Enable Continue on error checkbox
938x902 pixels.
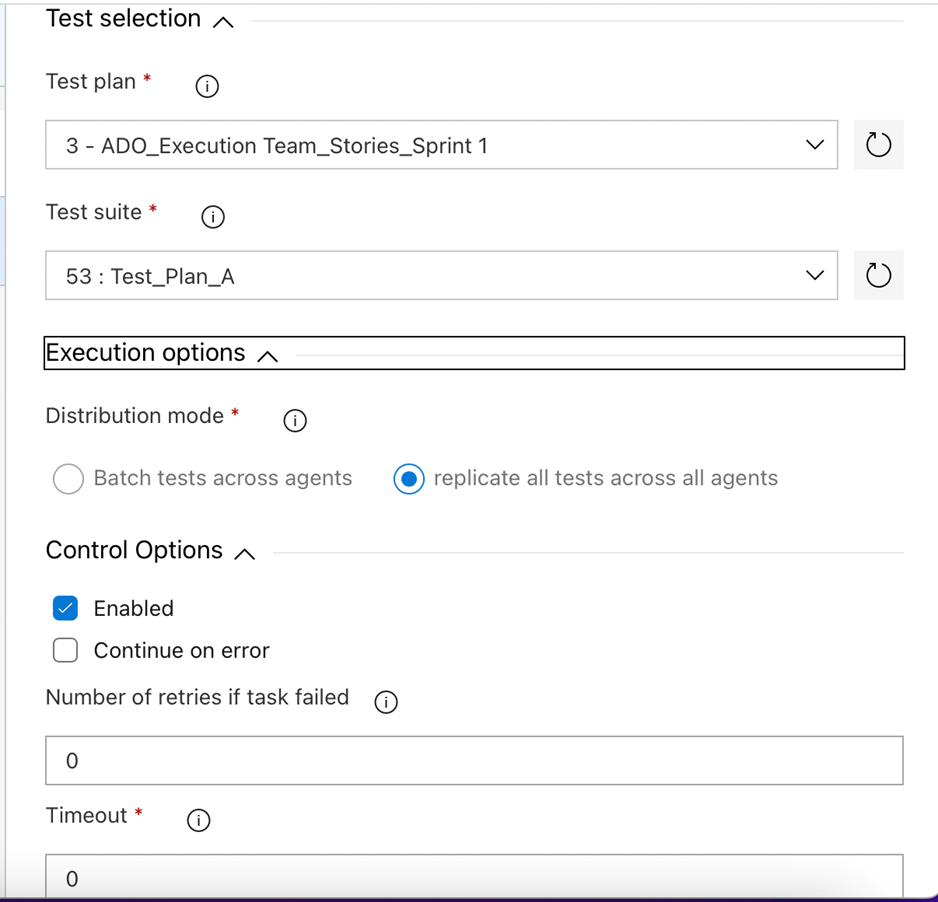[x=65, y=650]
